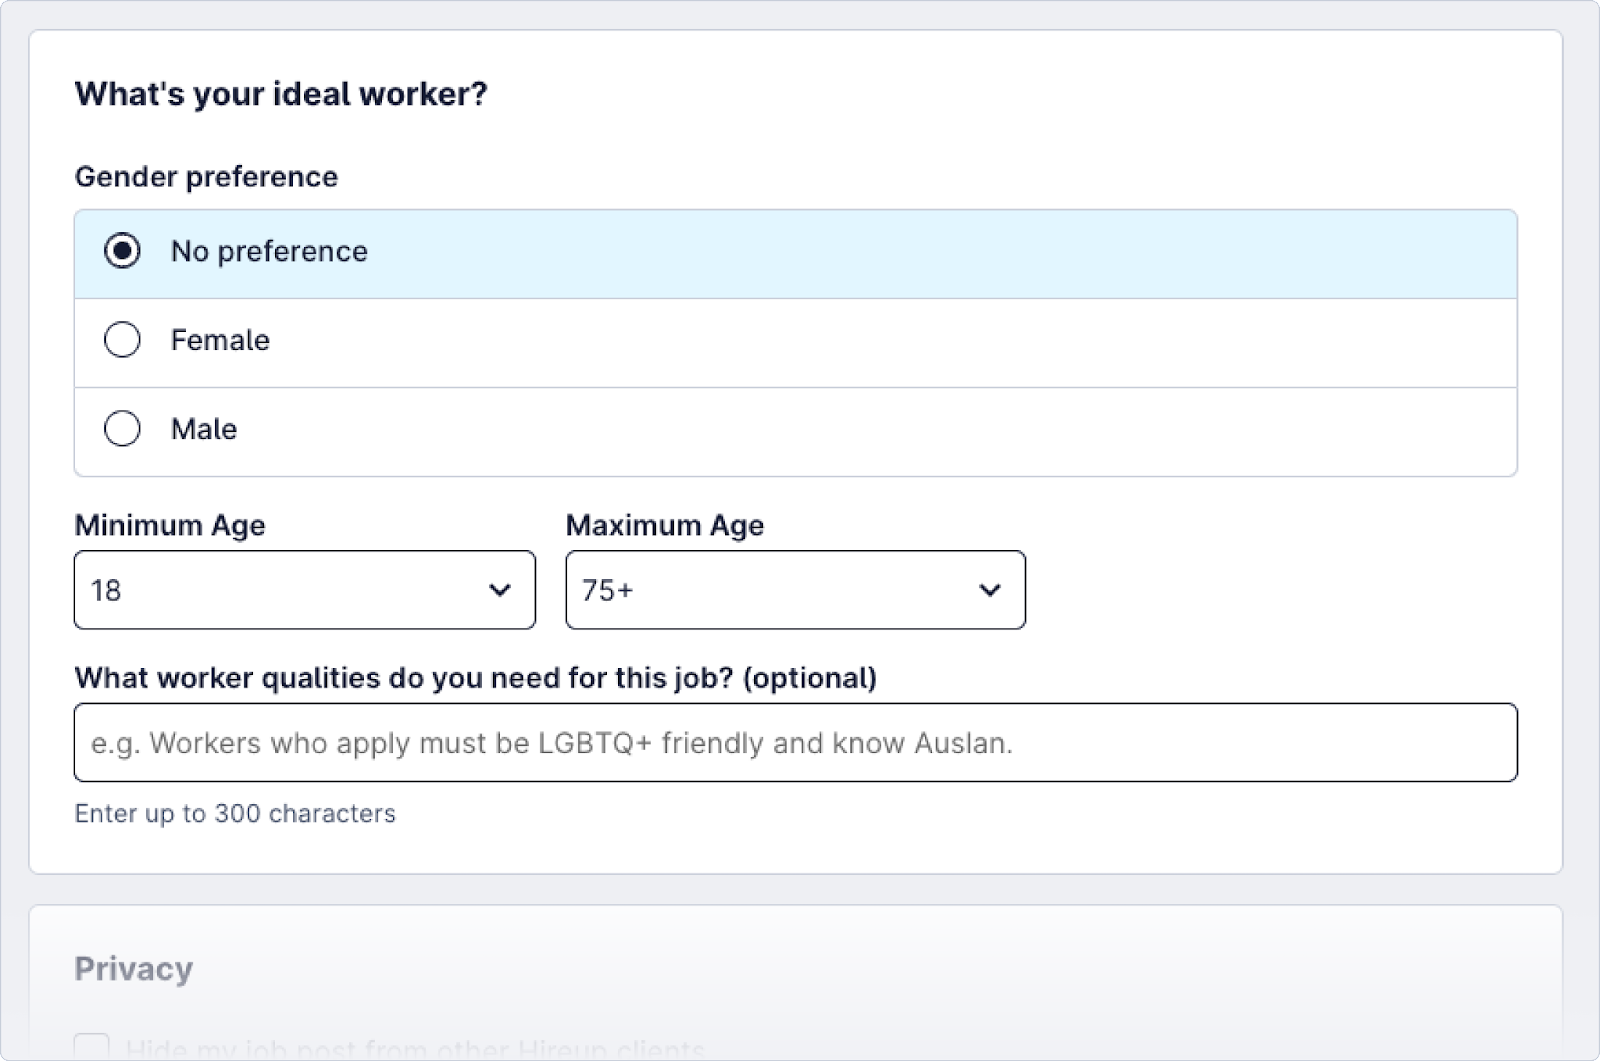Screen dimensions: 1600x1061
Task: Click the Enter up to 300 characters hint
Action: [x=234, y=813]
